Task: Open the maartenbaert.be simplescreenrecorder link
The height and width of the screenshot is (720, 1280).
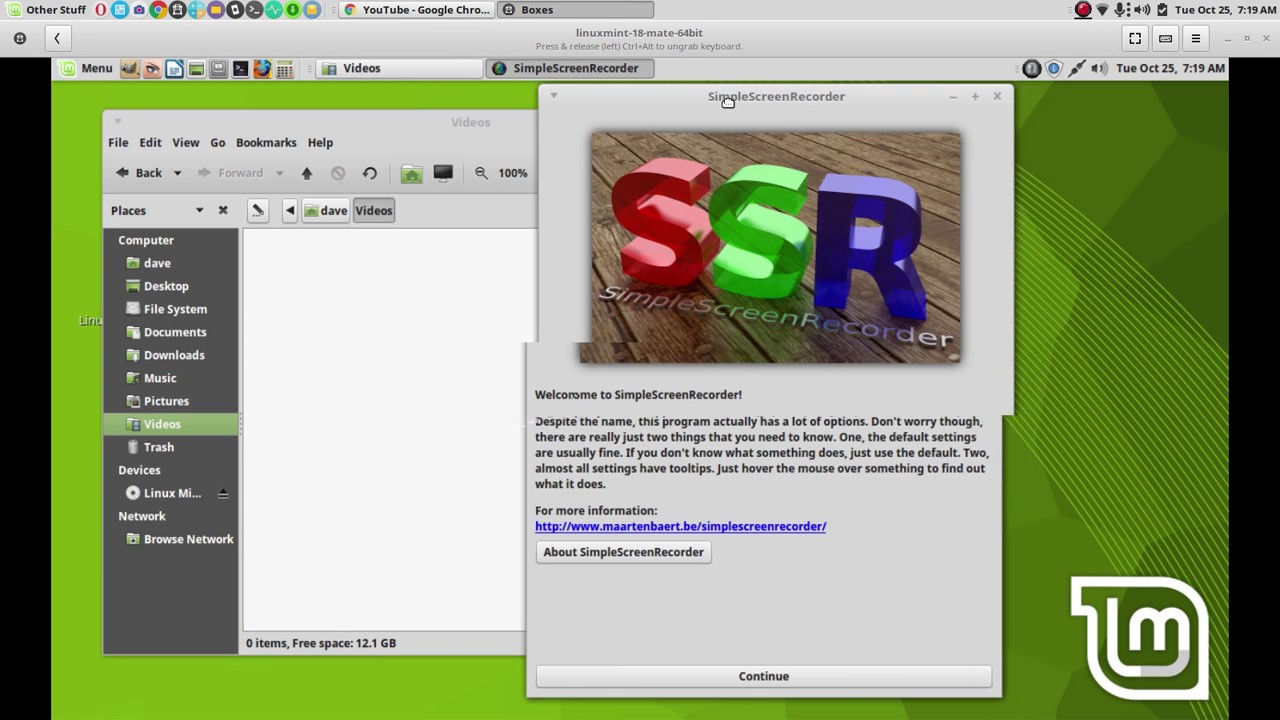Action: pos(680,526)
